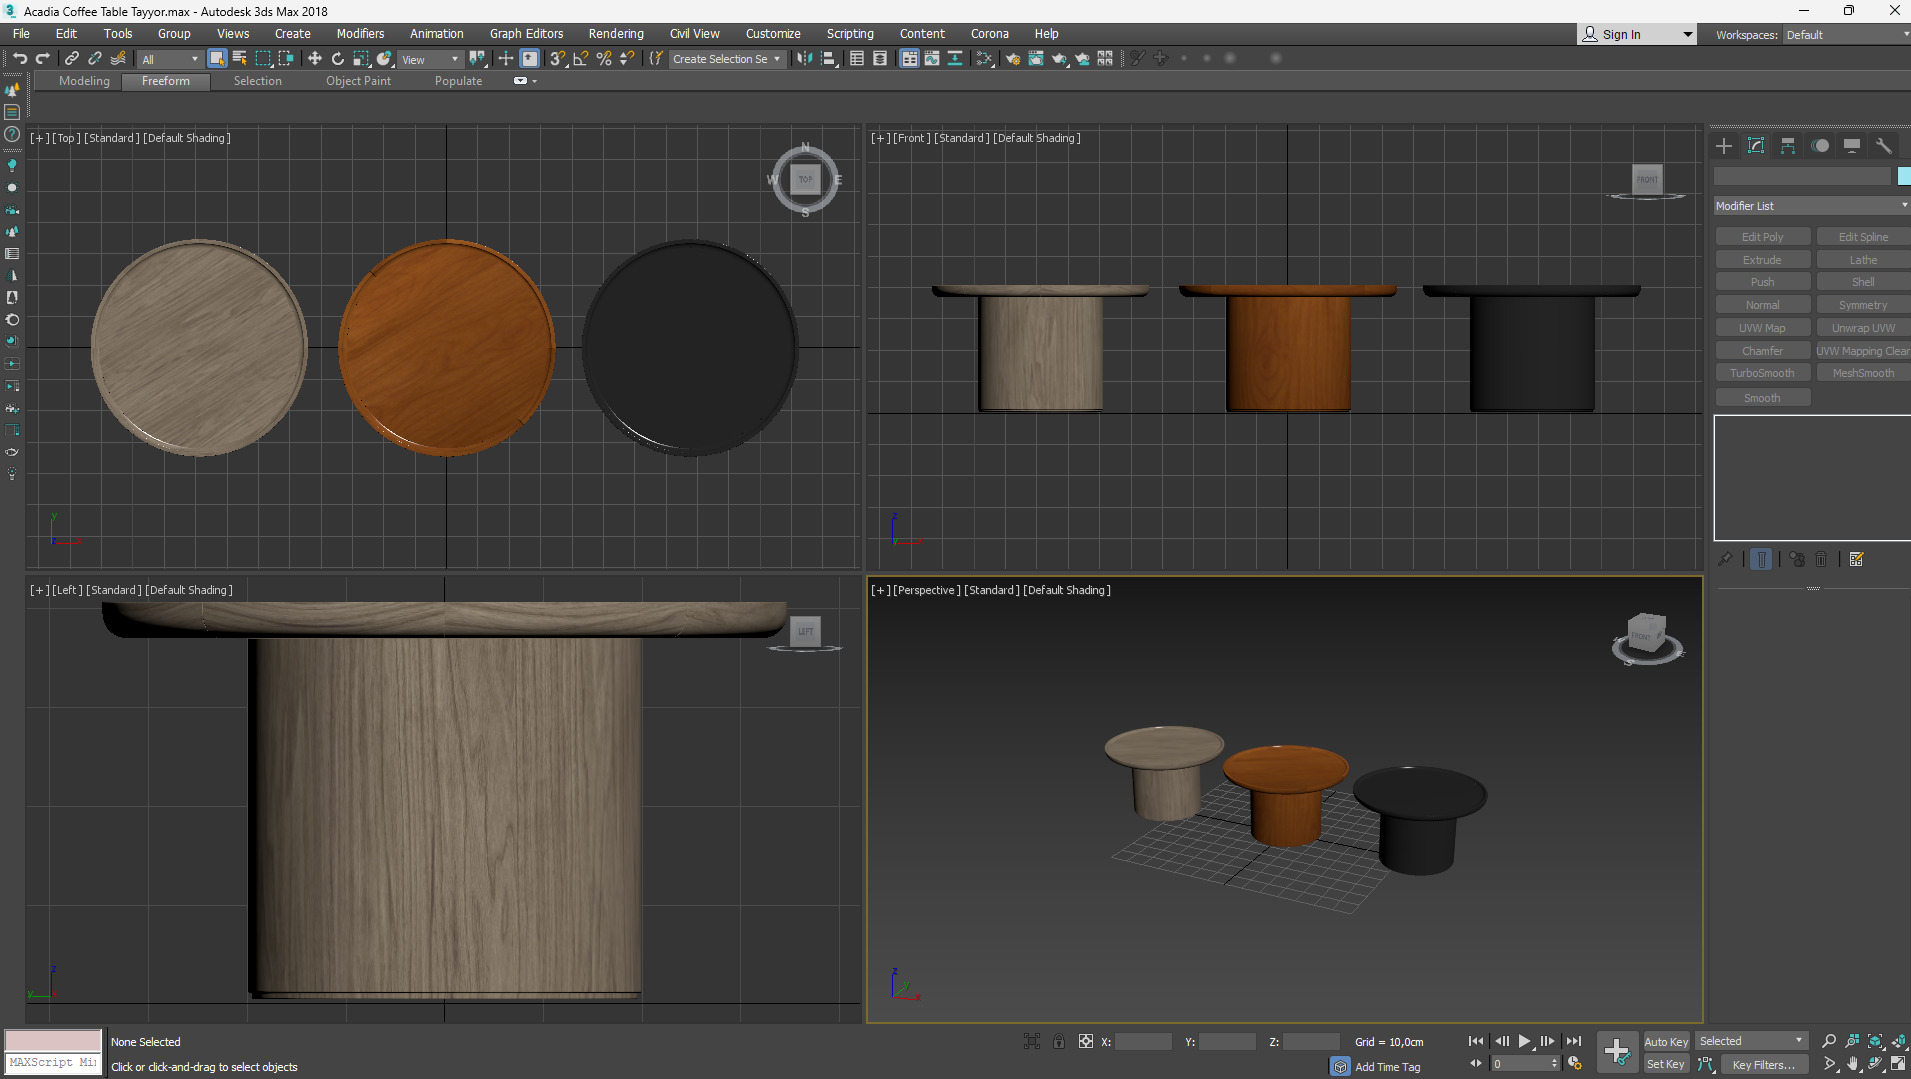Screen dimensions: 1911x1079
Task: Click Zoom Extents All icon
Action: point(1898,1041)
